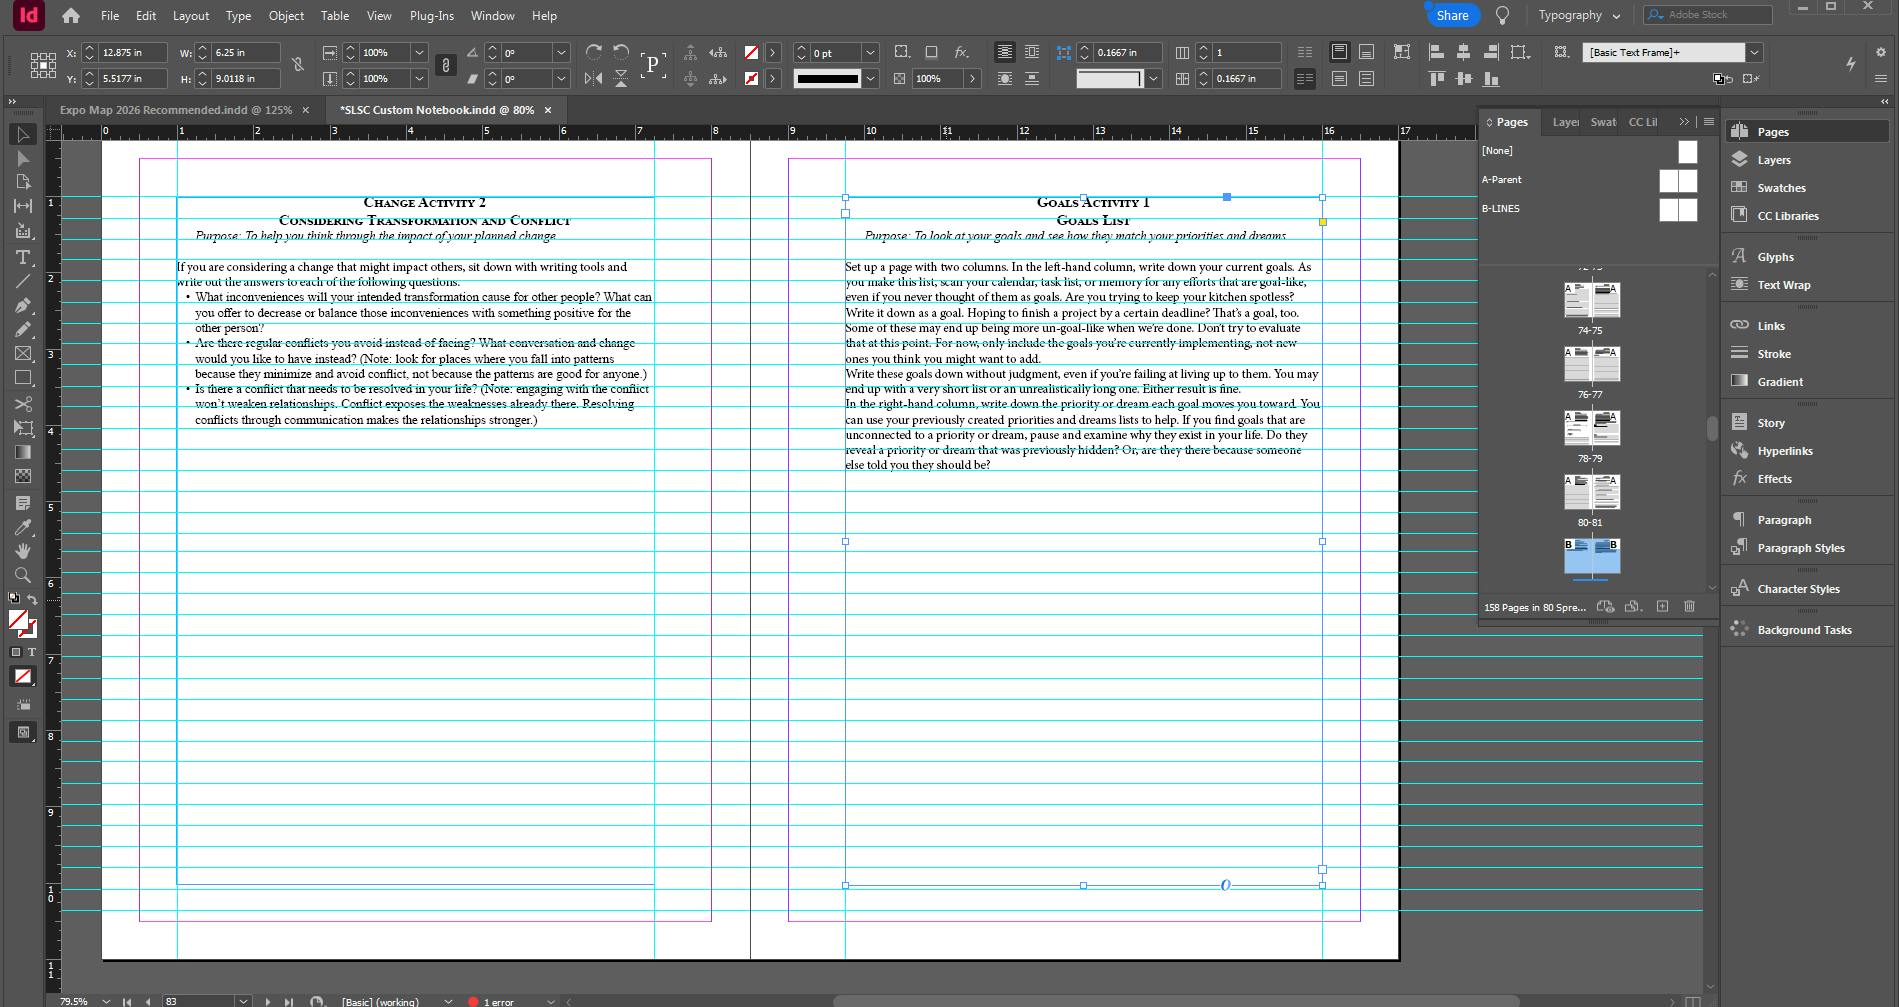
Task: Open the Layout menu
Action: click(190, 15)
